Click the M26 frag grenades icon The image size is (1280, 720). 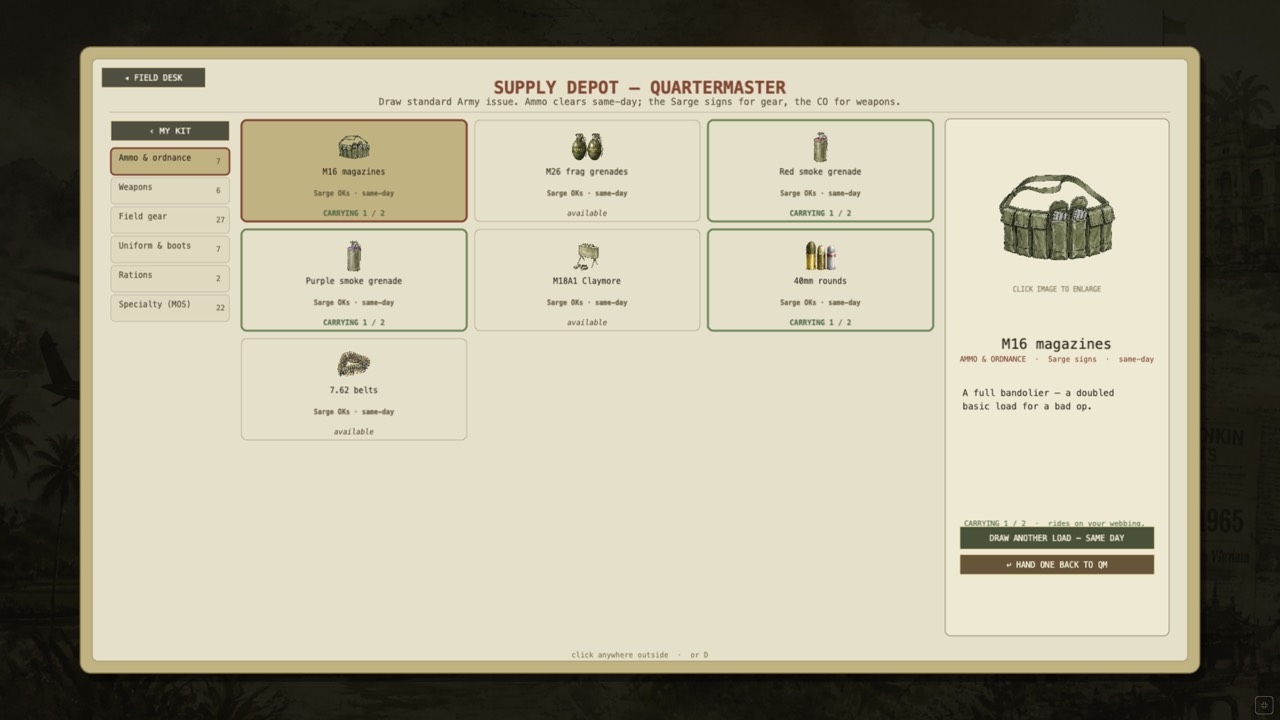[587, 147]
